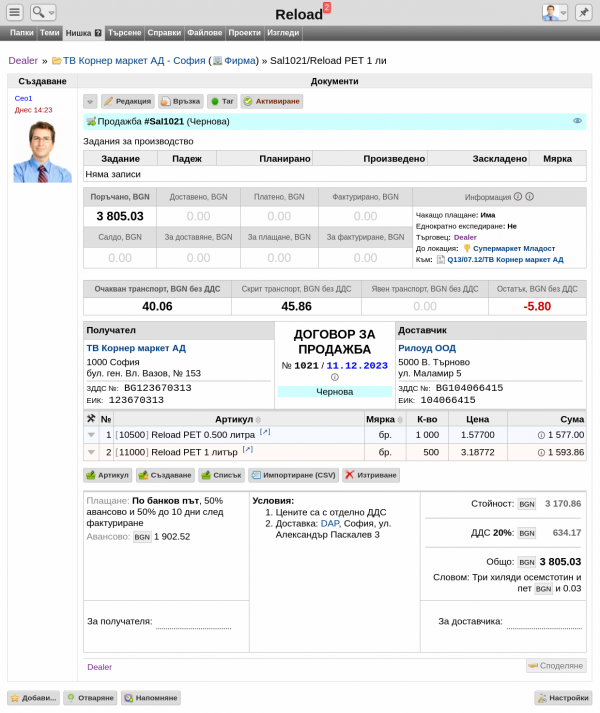Open the notification badge showing 2
This screenshot has height=713, width=600.
tap(327, 7)
